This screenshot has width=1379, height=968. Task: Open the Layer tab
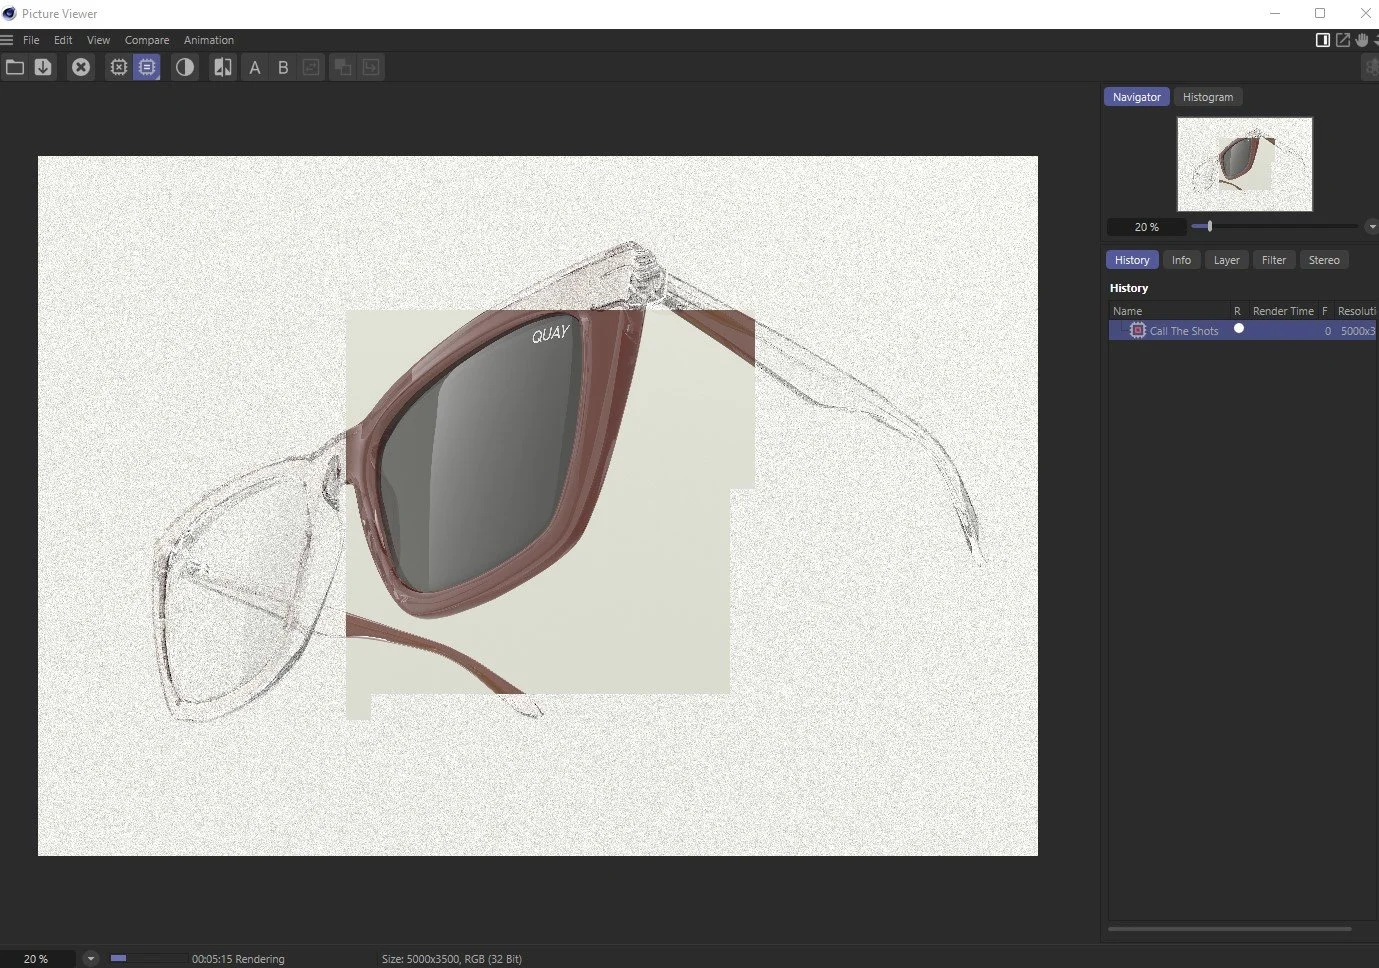click(x=1226, y=260)
